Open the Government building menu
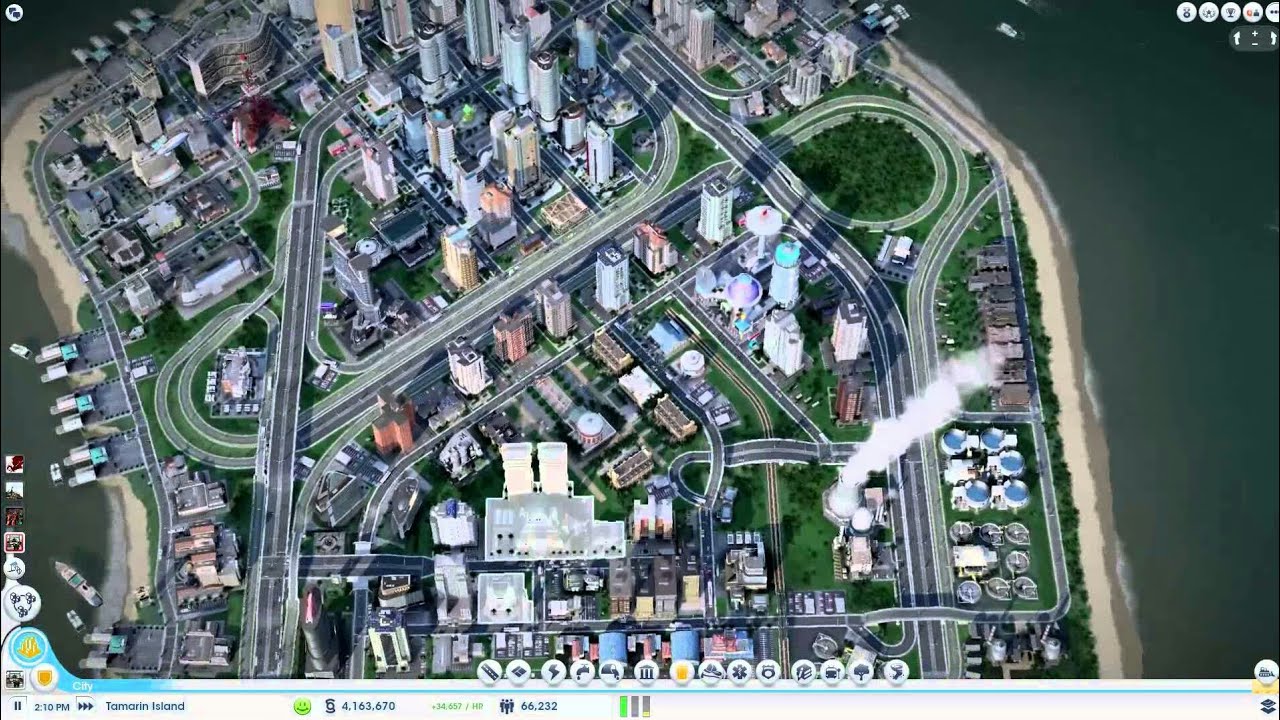Screen dimensions: 1280x720 pyautogui.click(x=646, y=672)
